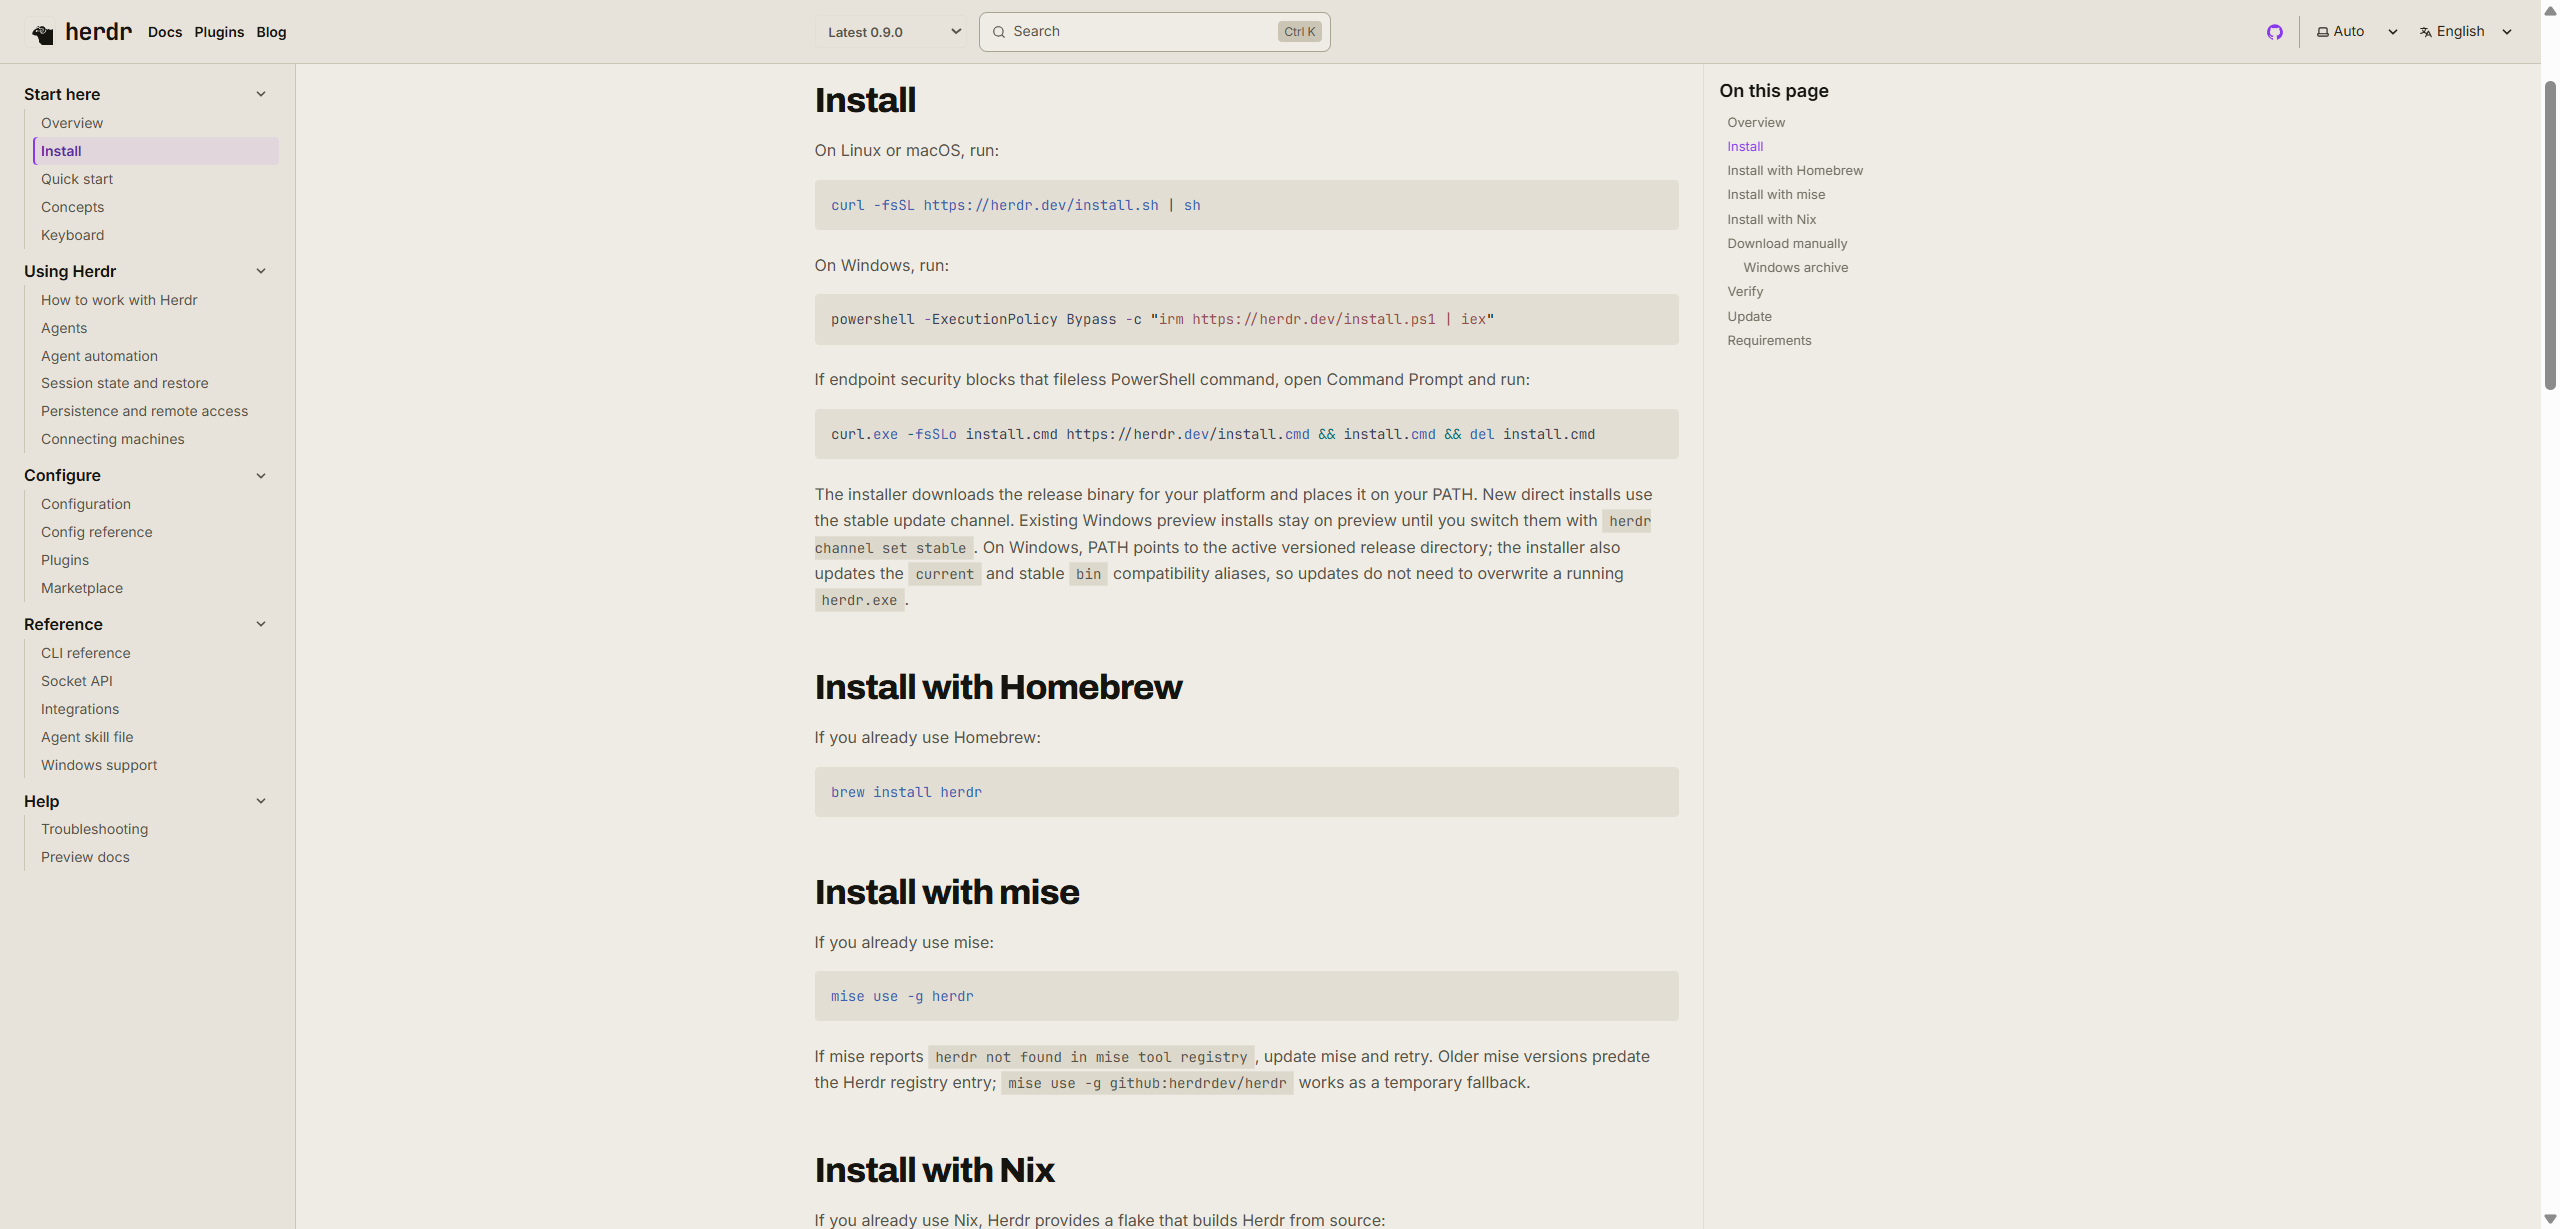Jump to Download manually section
This screenshot has width=2560, height=1229.
(1787, 243)
